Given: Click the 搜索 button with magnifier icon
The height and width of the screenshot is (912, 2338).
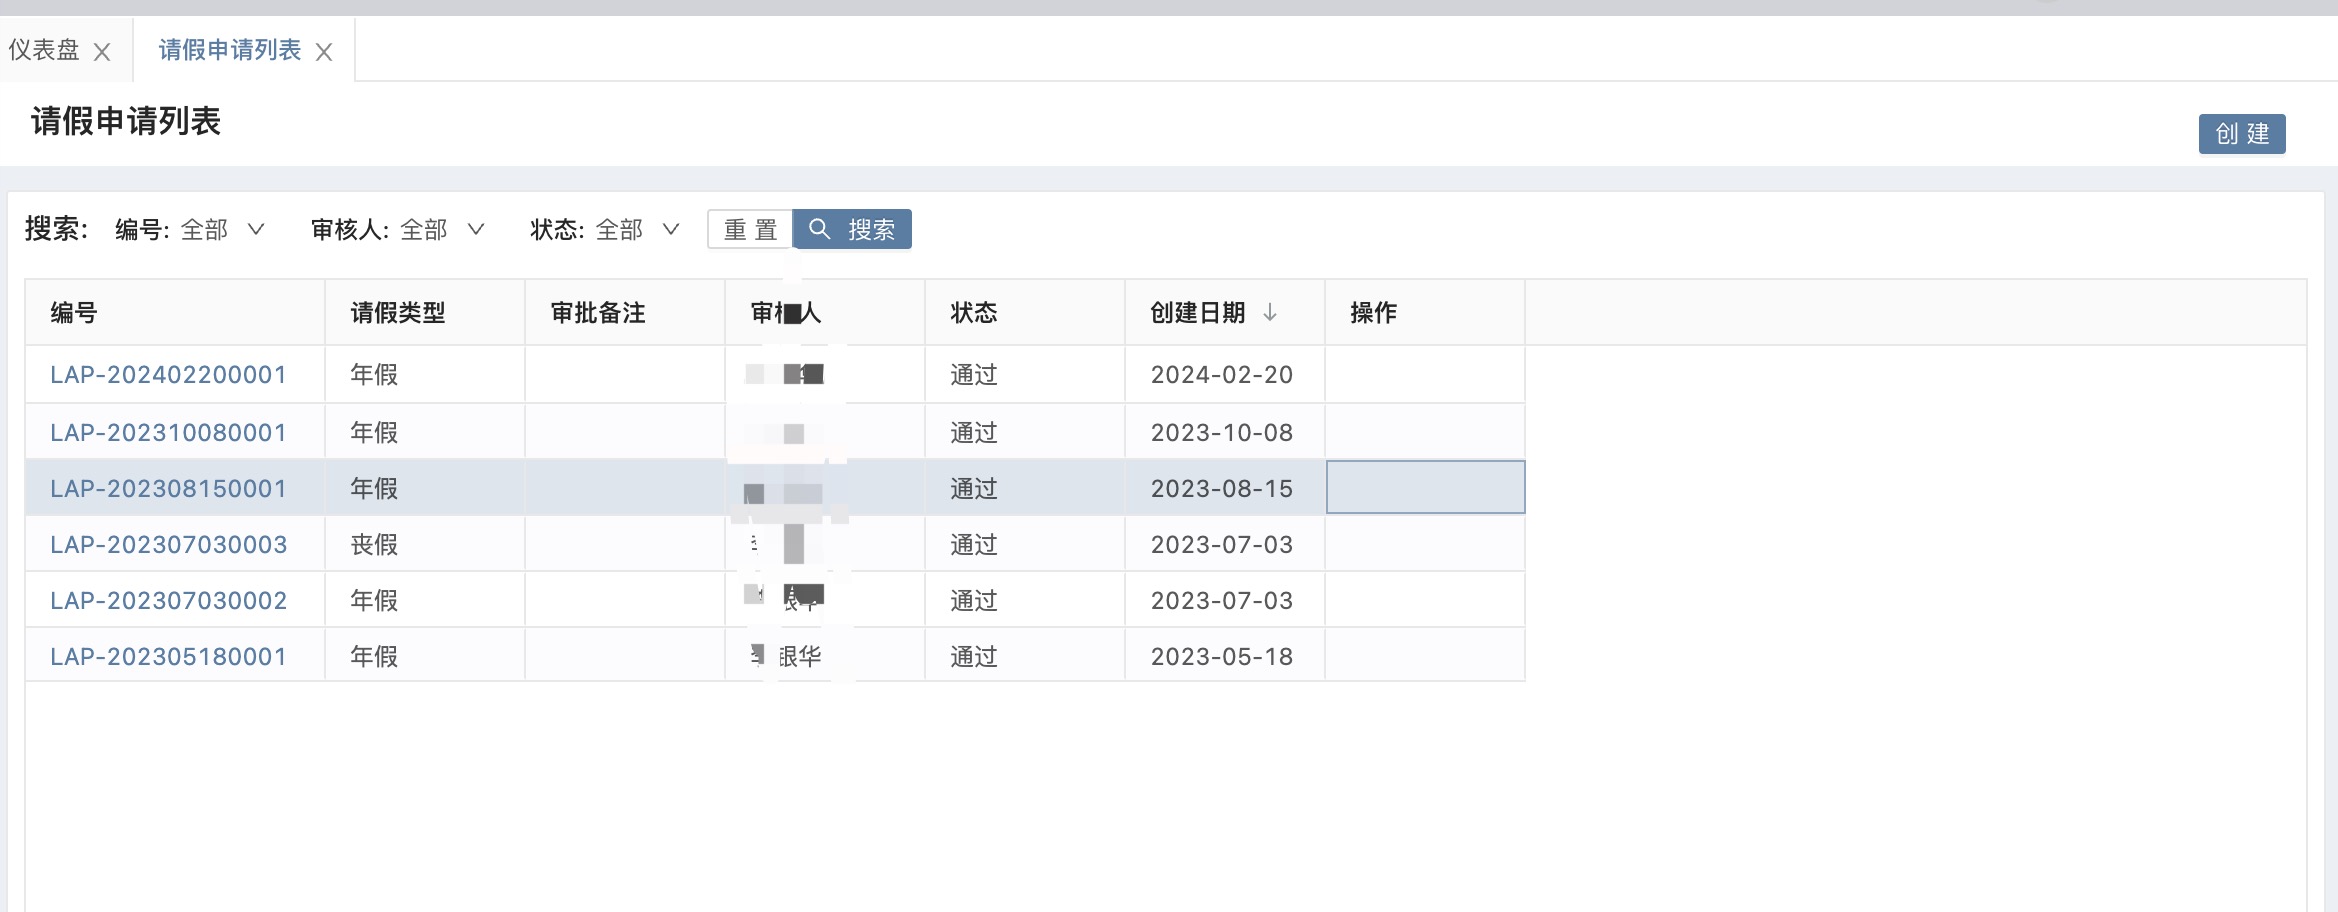Looking at the screenshot, I should click(852, 229).
